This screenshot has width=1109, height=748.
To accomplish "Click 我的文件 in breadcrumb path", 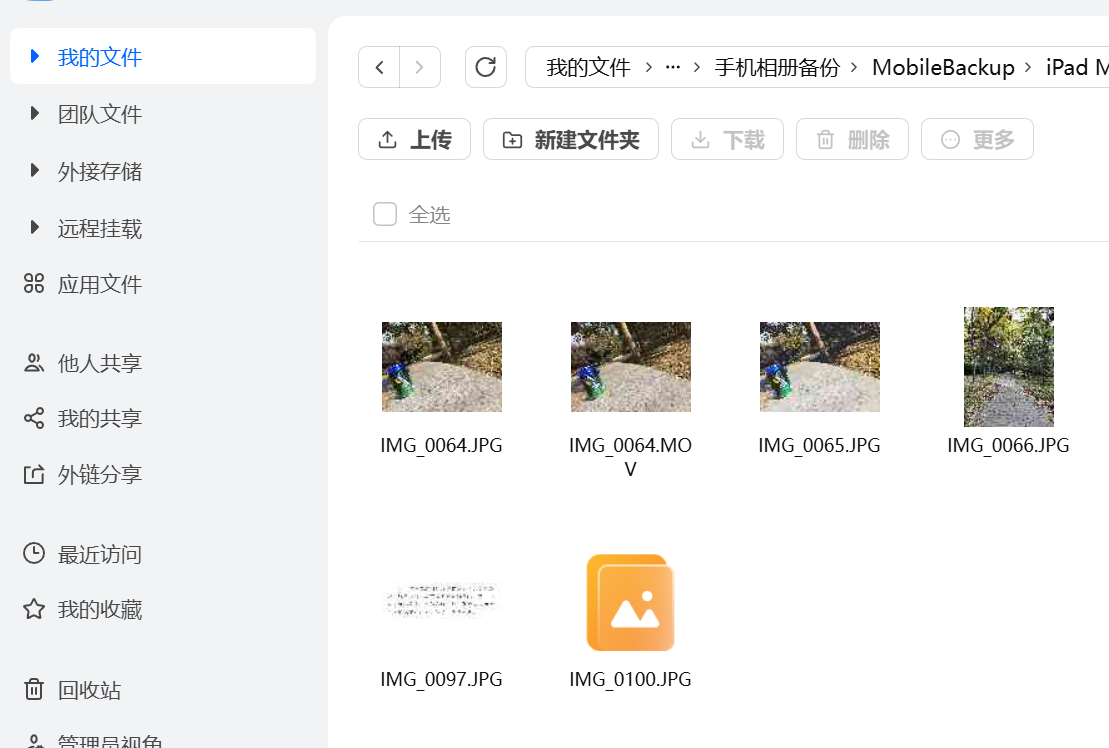I will 588,67.
